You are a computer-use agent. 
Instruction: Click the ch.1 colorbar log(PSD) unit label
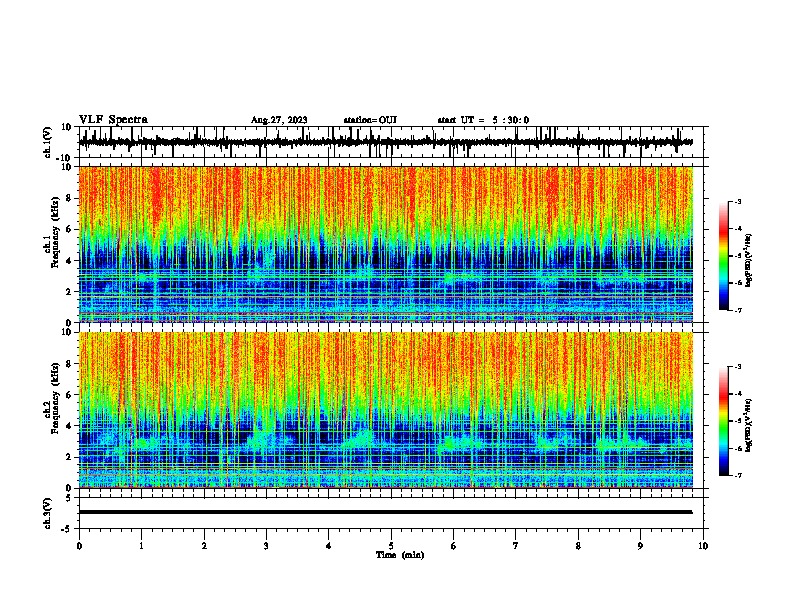pos(748,260)
